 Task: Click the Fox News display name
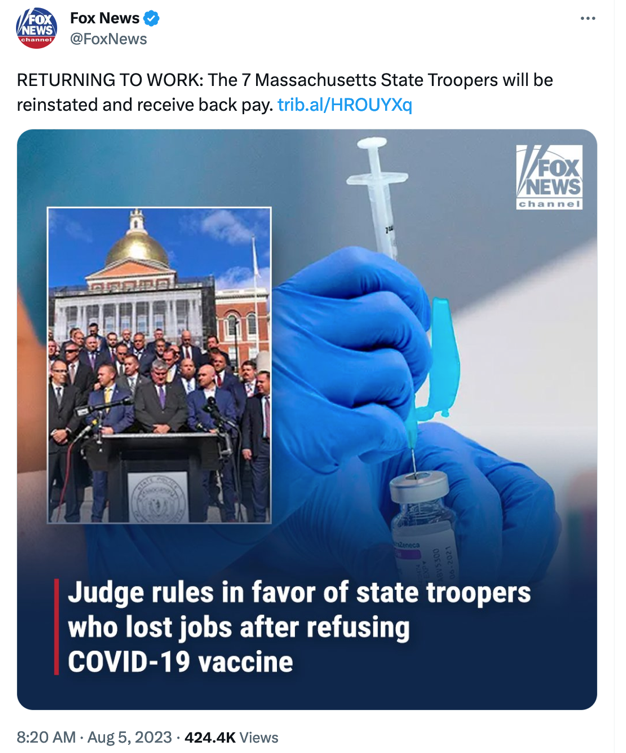[x=105, y=18]
